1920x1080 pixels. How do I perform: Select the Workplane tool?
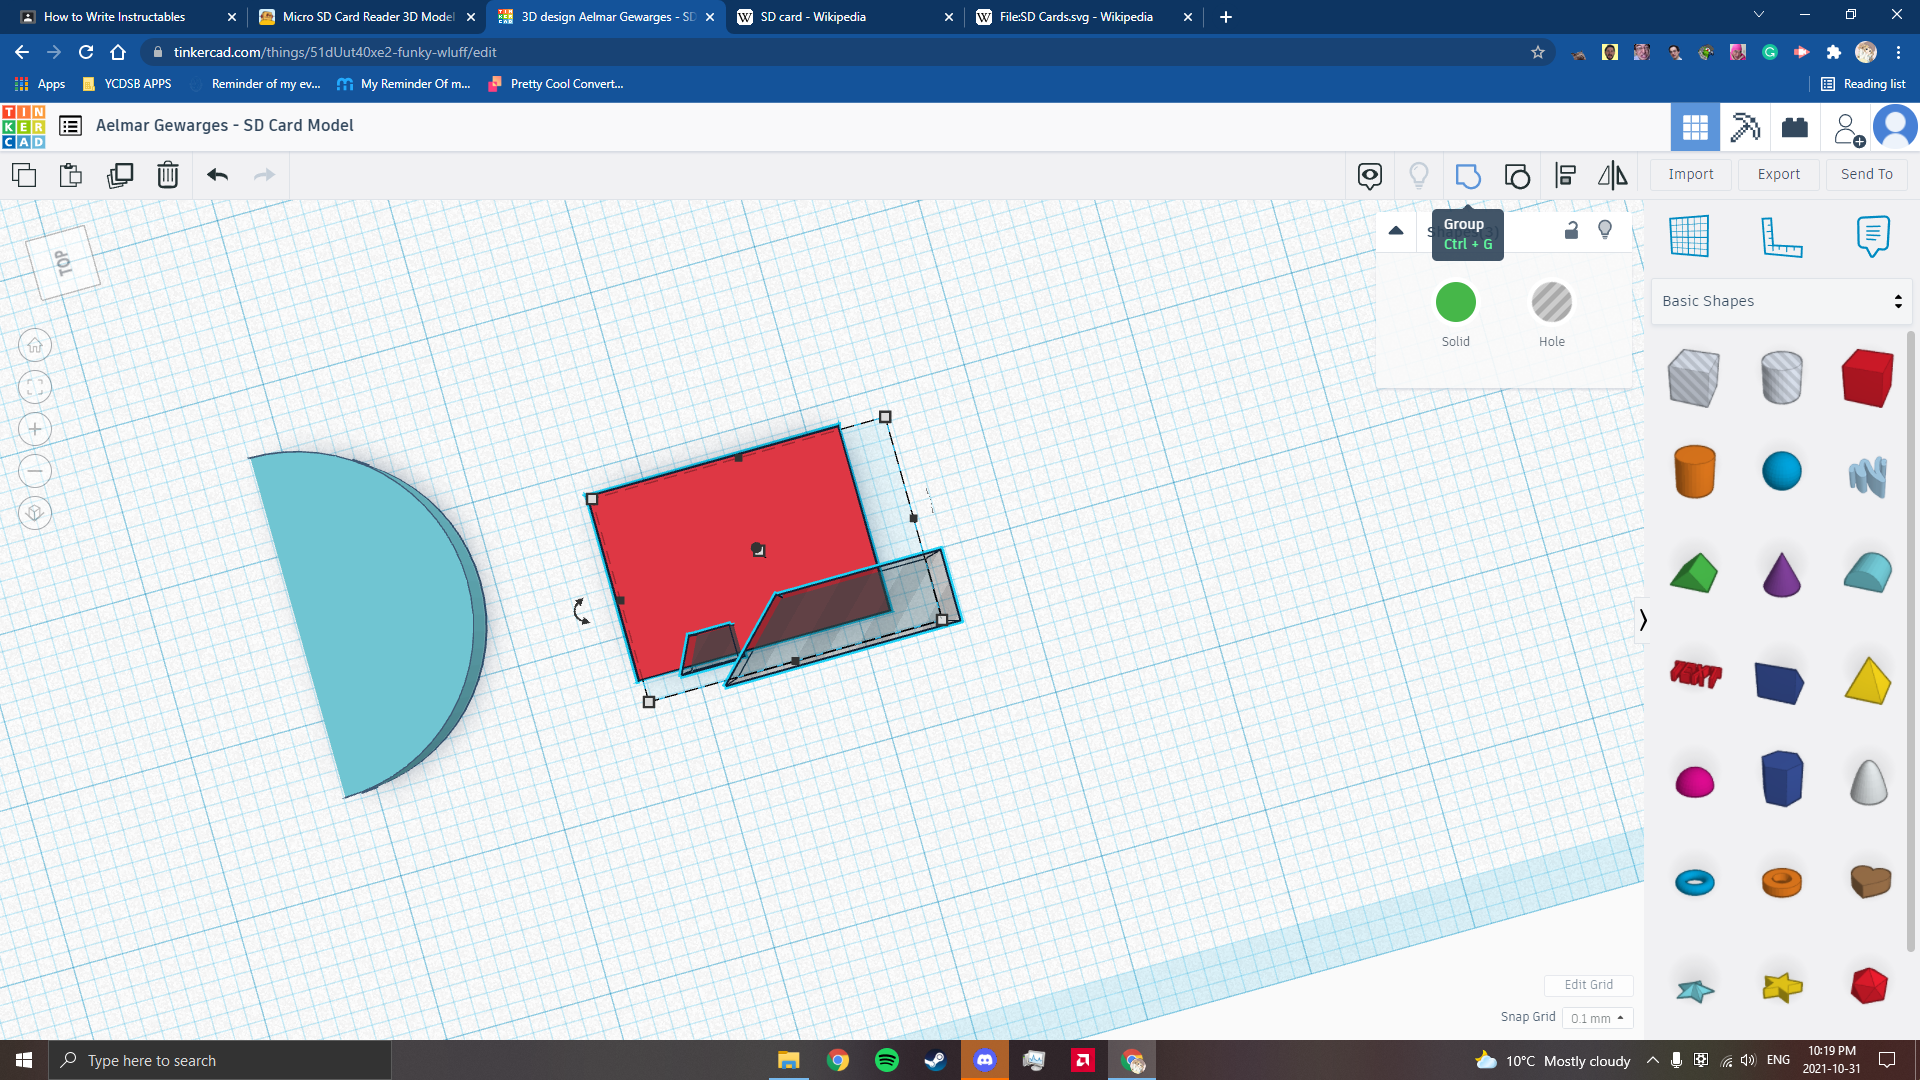click(x=1690, y=236)
